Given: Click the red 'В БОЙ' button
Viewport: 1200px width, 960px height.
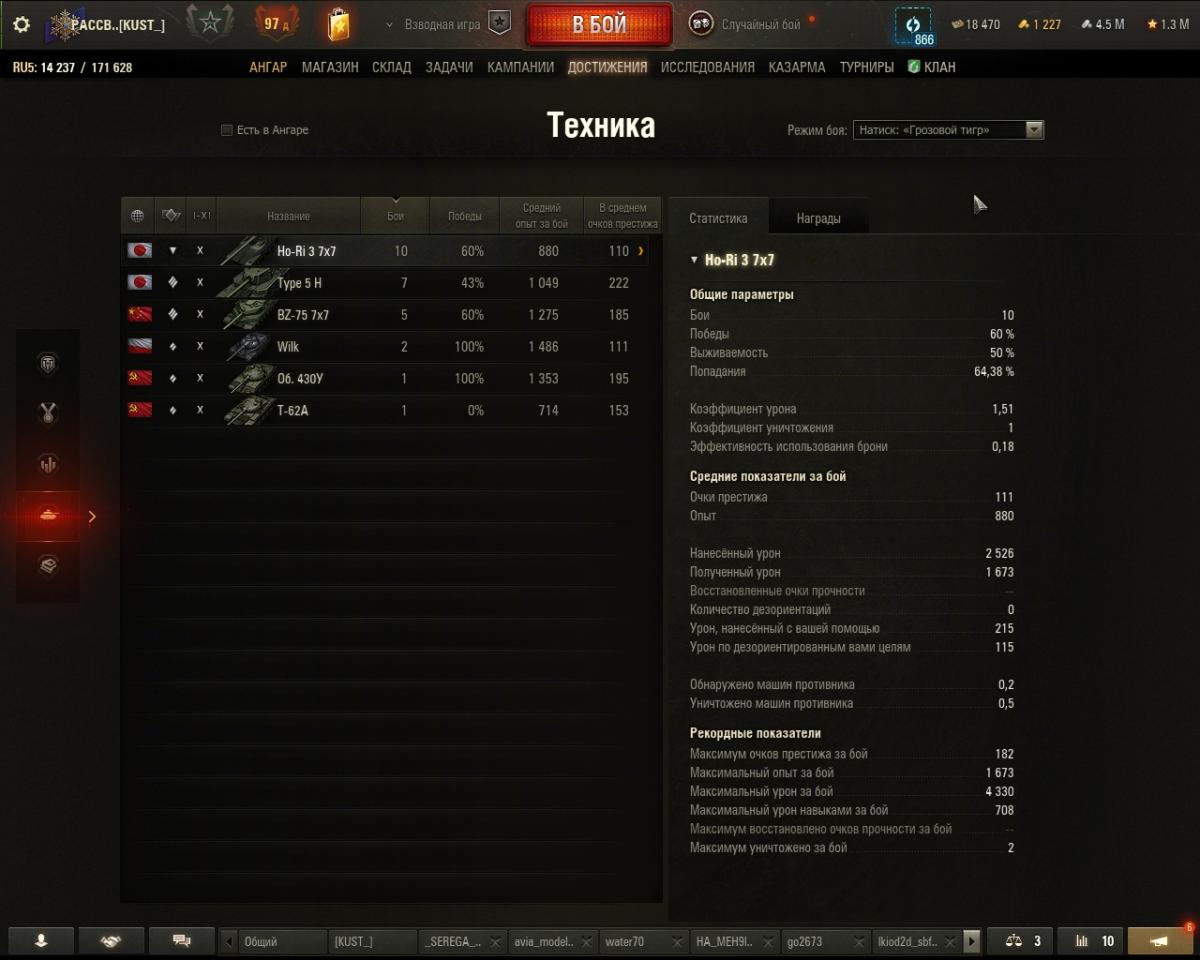Looking at the screenshot, I should (599, 25).
